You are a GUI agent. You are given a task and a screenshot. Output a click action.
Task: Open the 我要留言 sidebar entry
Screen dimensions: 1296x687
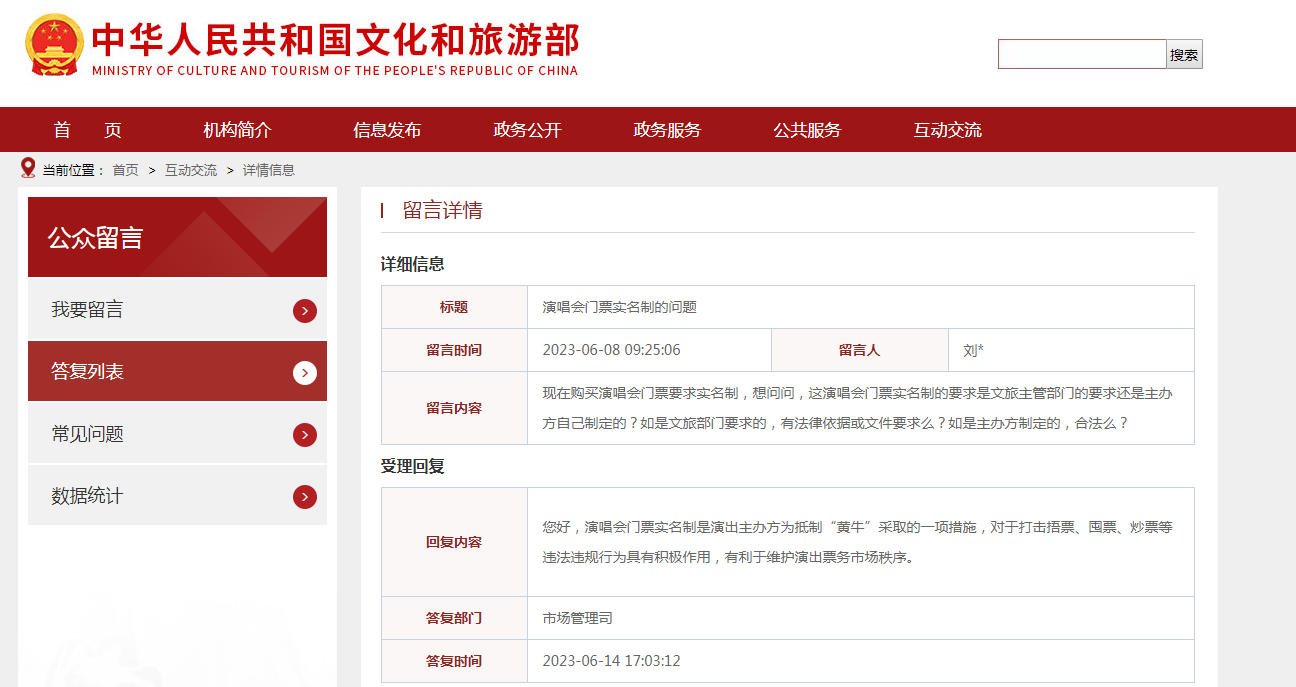88,310
